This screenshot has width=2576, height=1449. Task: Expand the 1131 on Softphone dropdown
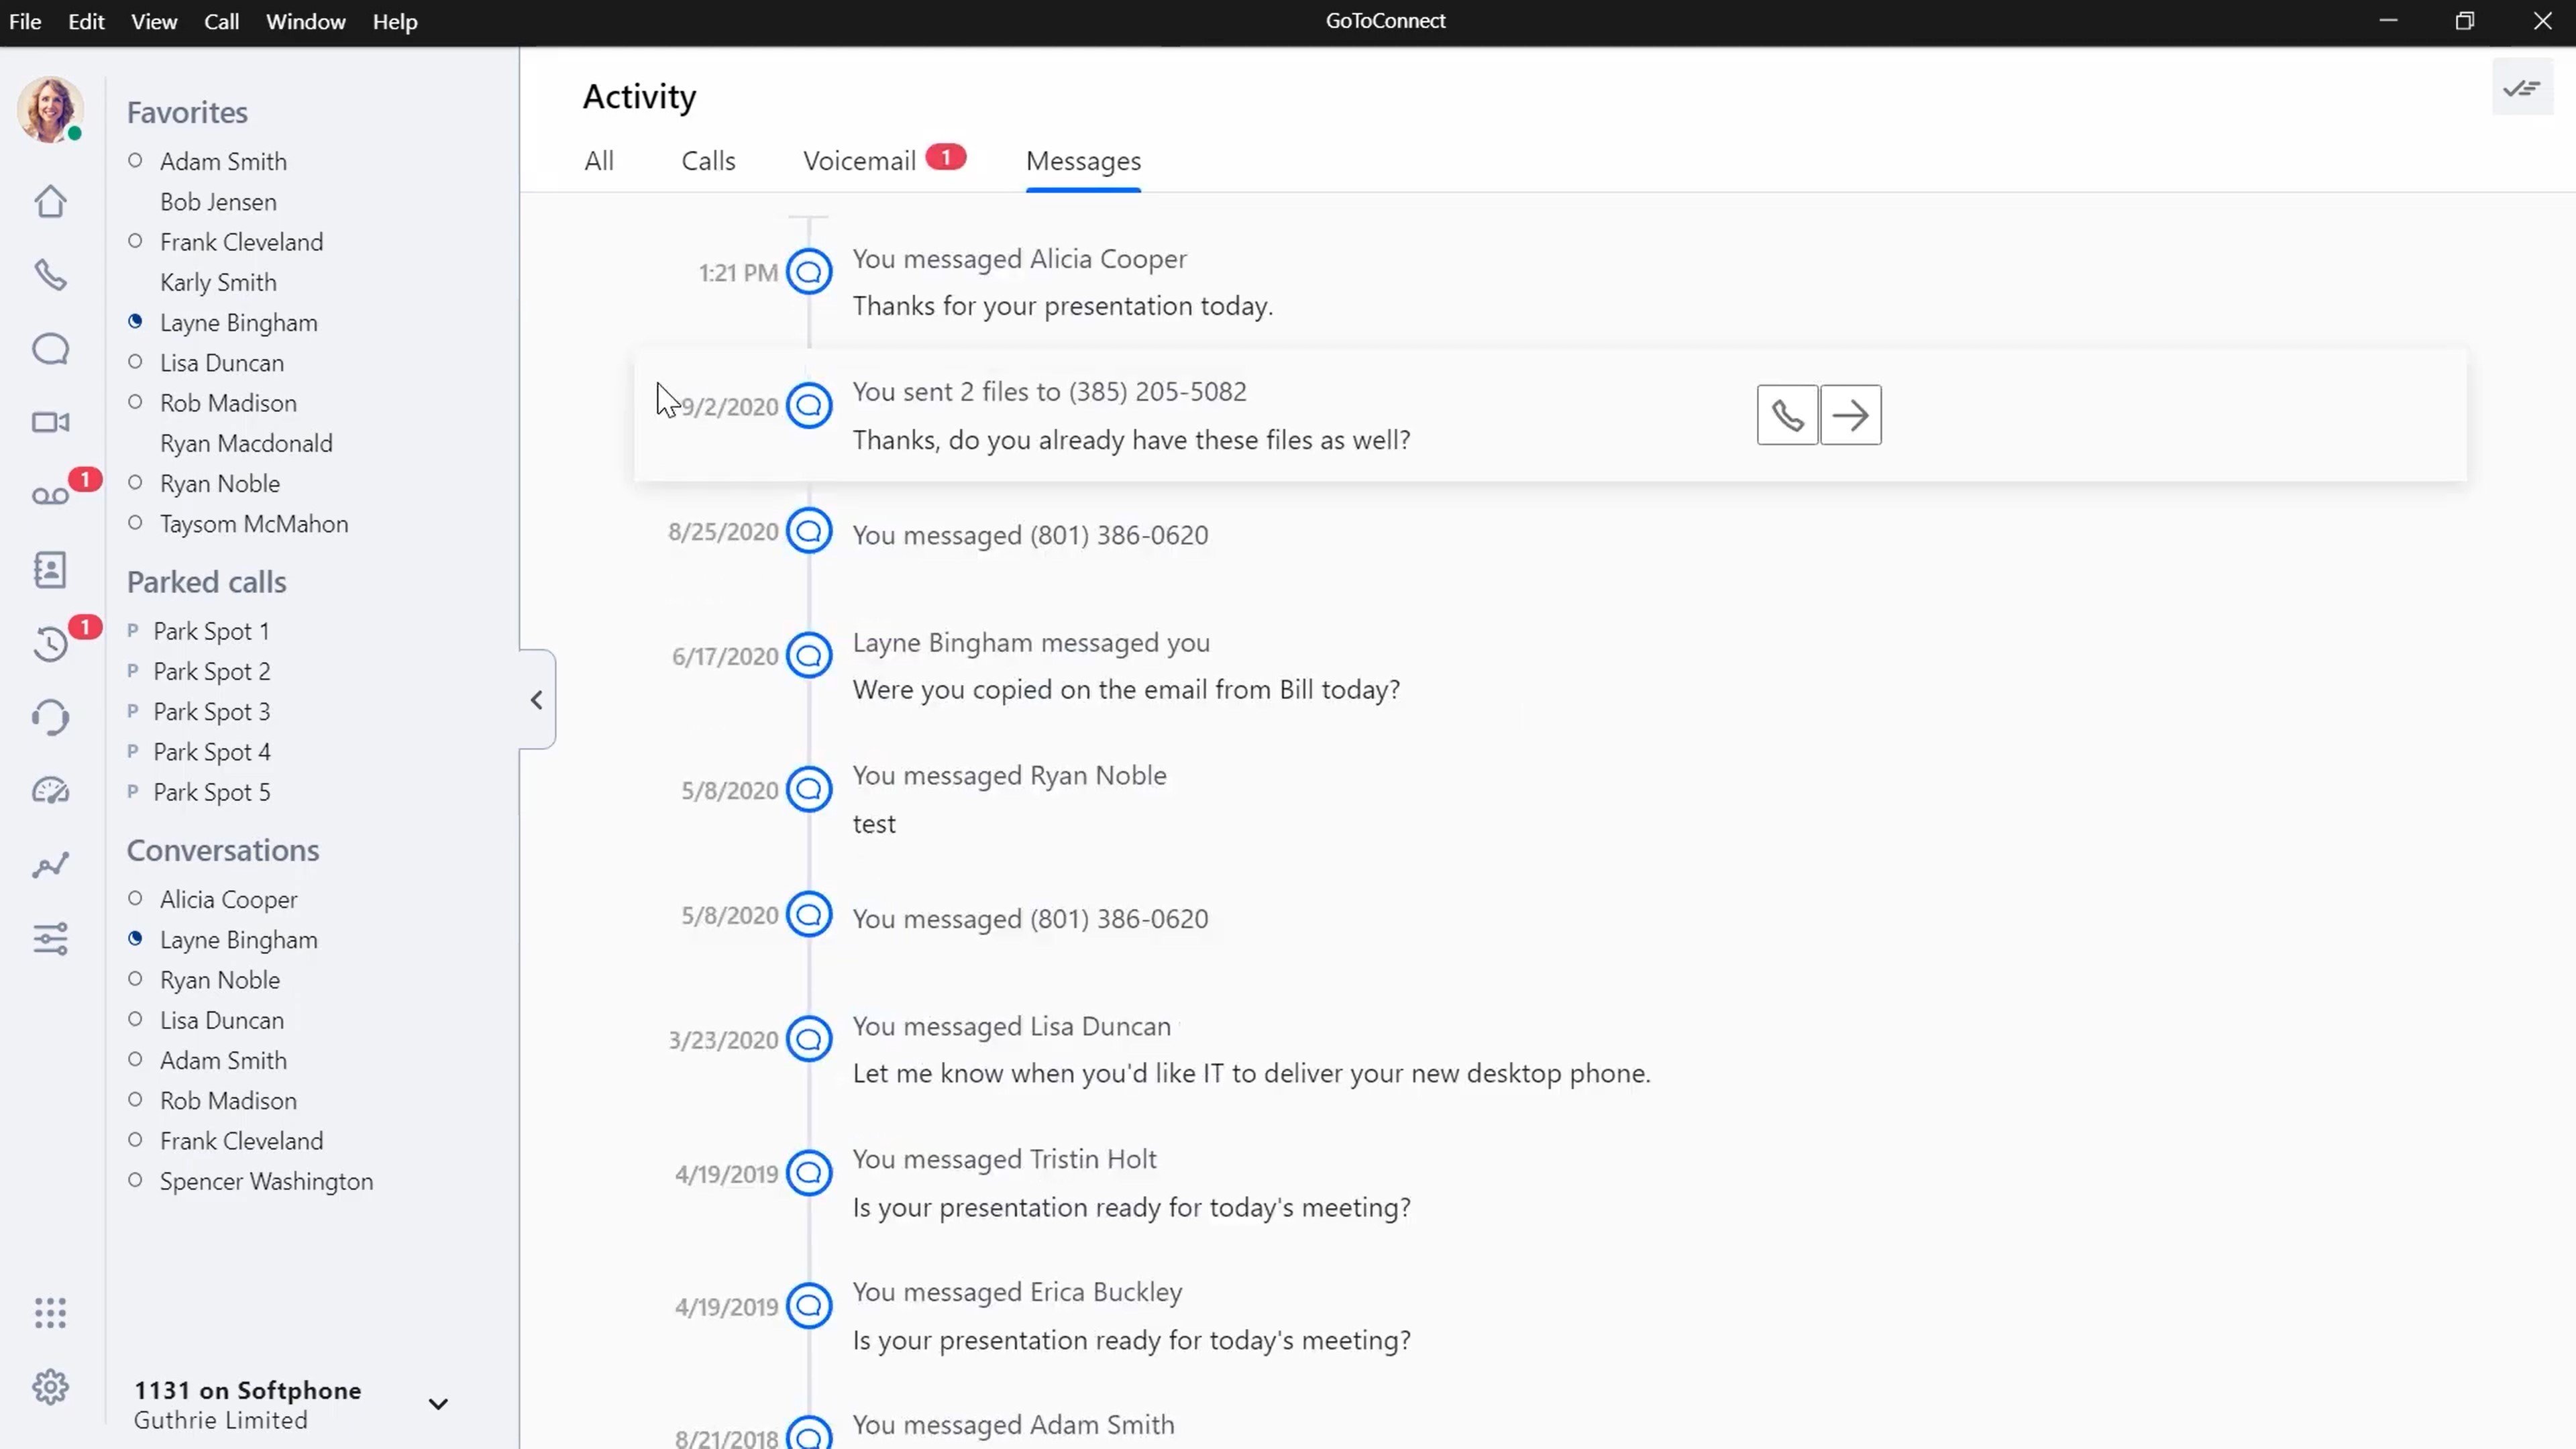click(438, 1404)
